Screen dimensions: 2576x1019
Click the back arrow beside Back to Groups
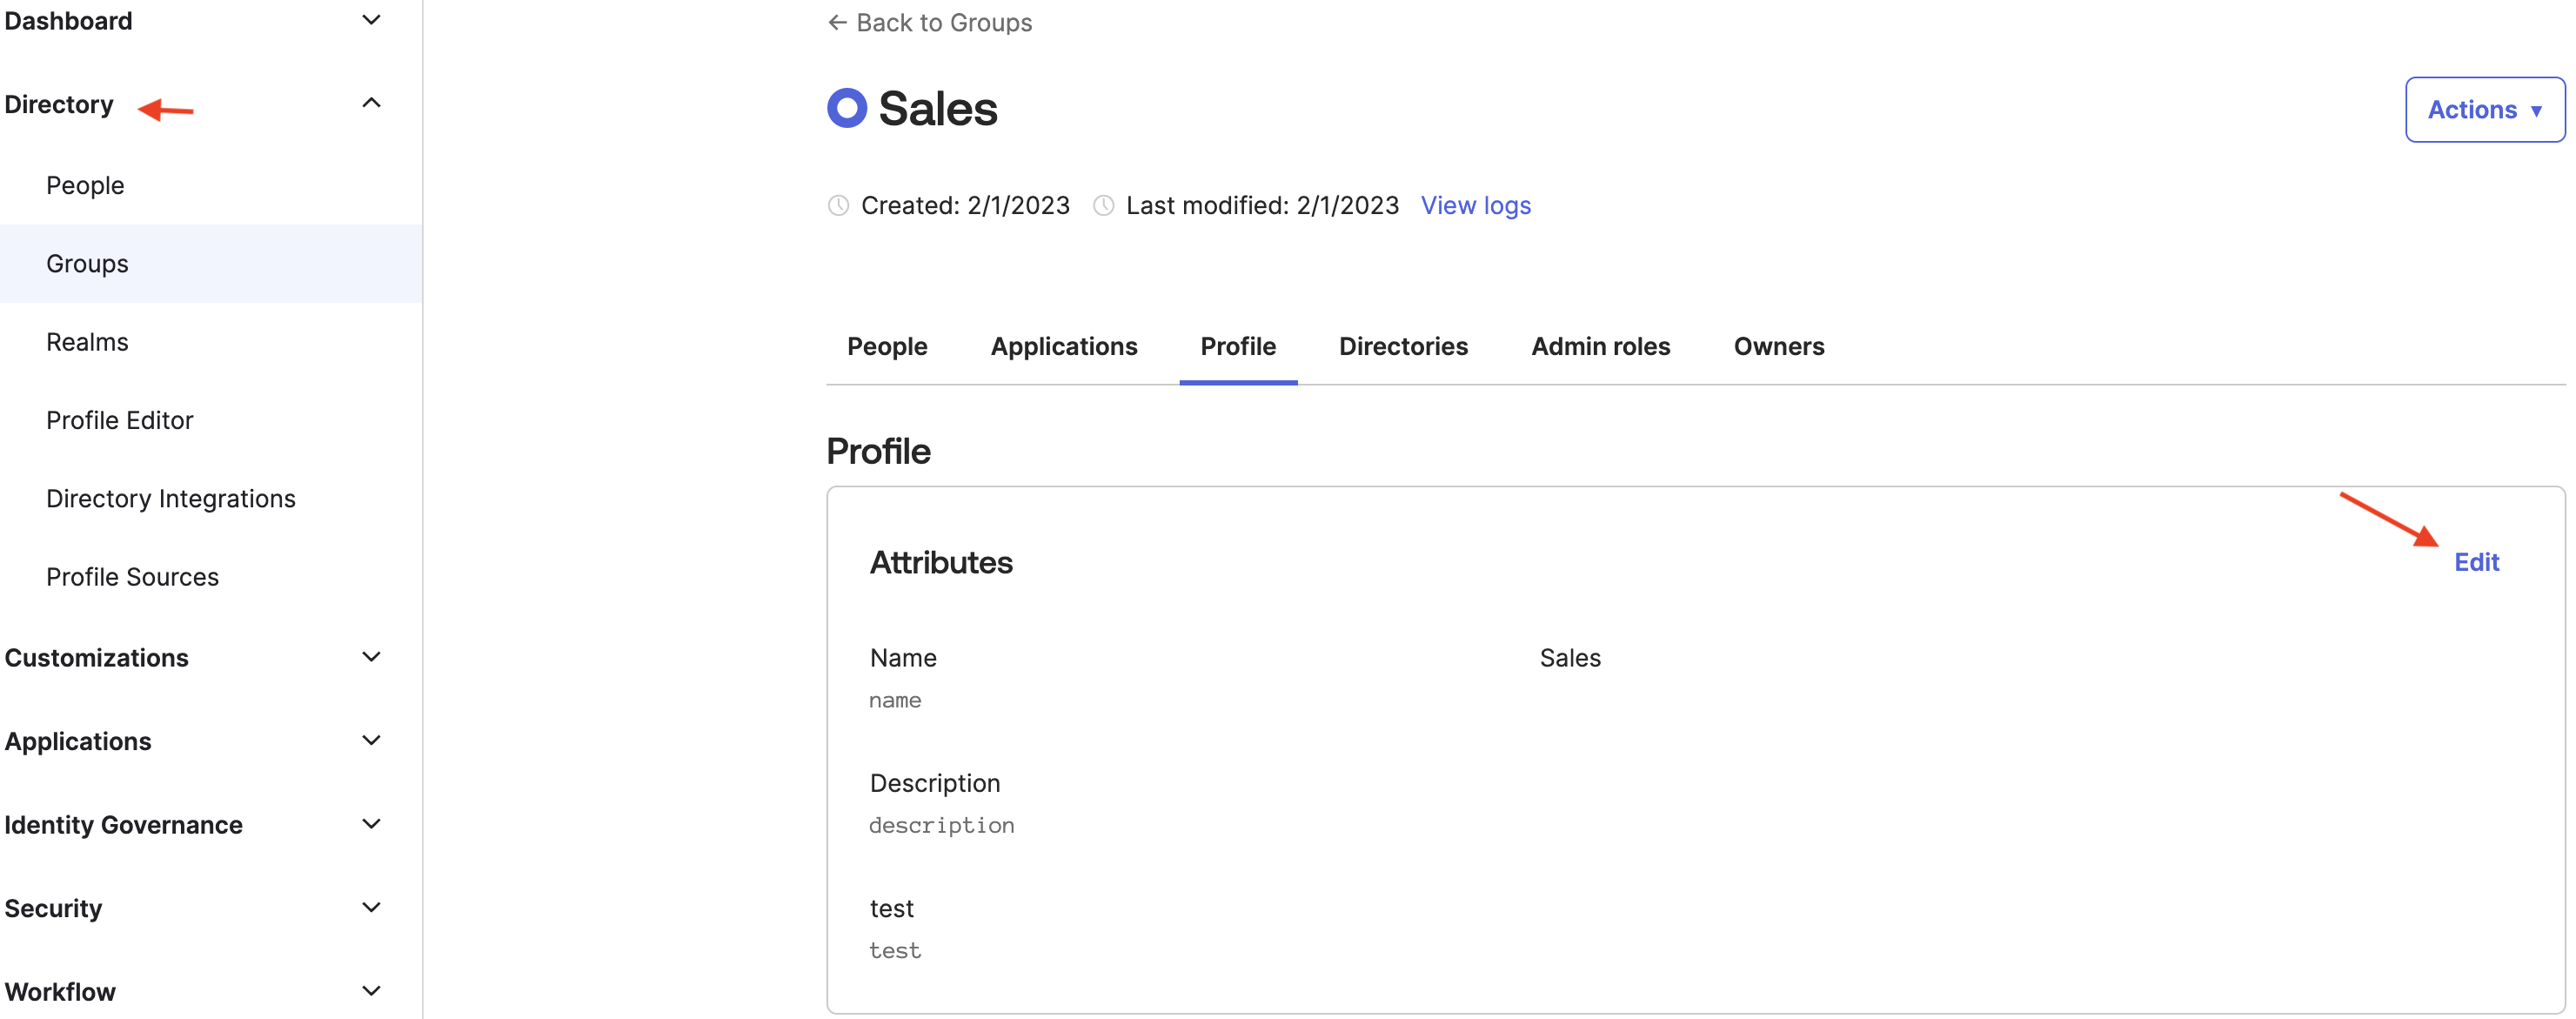click(x=837, y=22)
